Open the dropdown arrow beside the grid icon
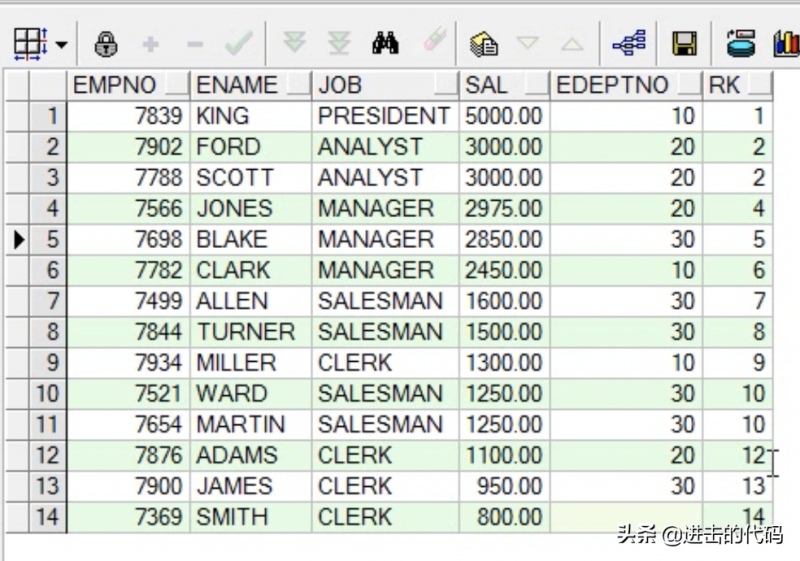 tap(62, 45)
